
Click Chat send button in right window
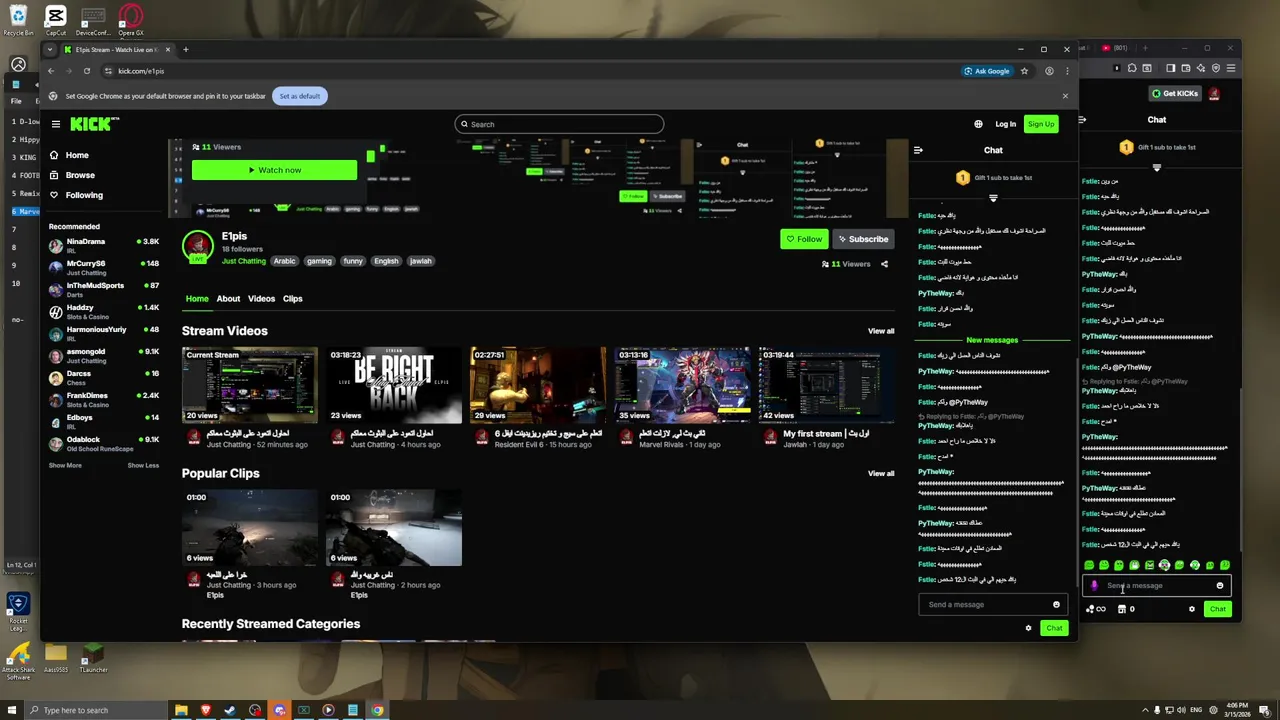pos(1217,609)
